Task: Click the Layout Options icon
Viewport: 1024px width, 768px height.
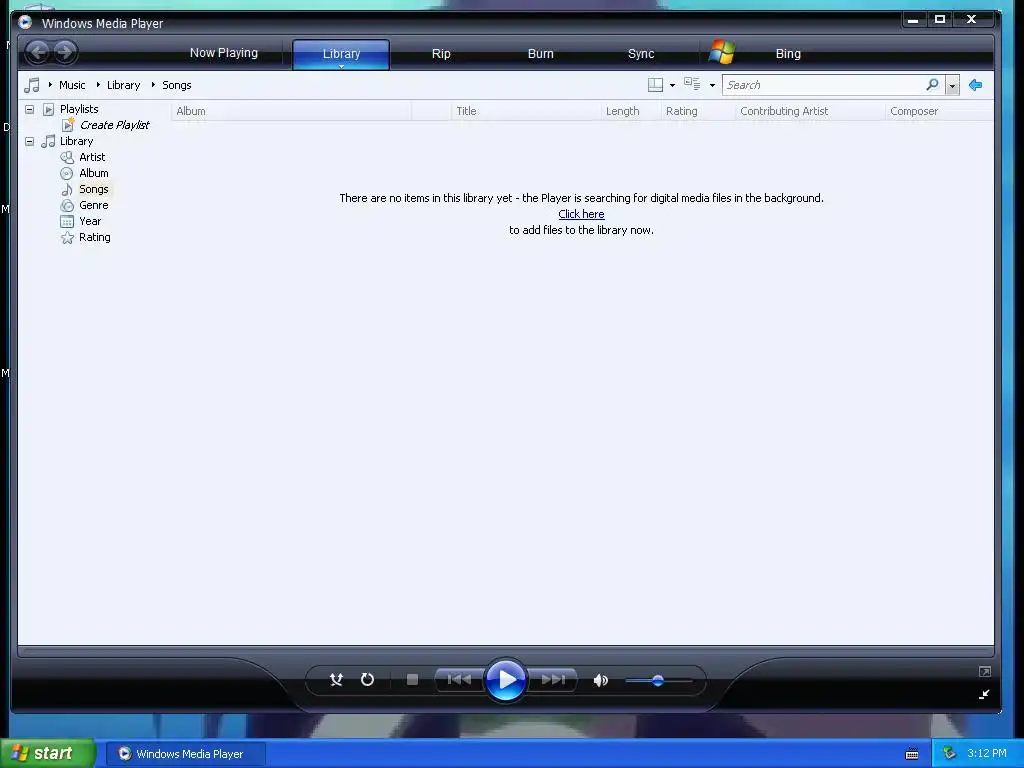Action: pos(655,85)
